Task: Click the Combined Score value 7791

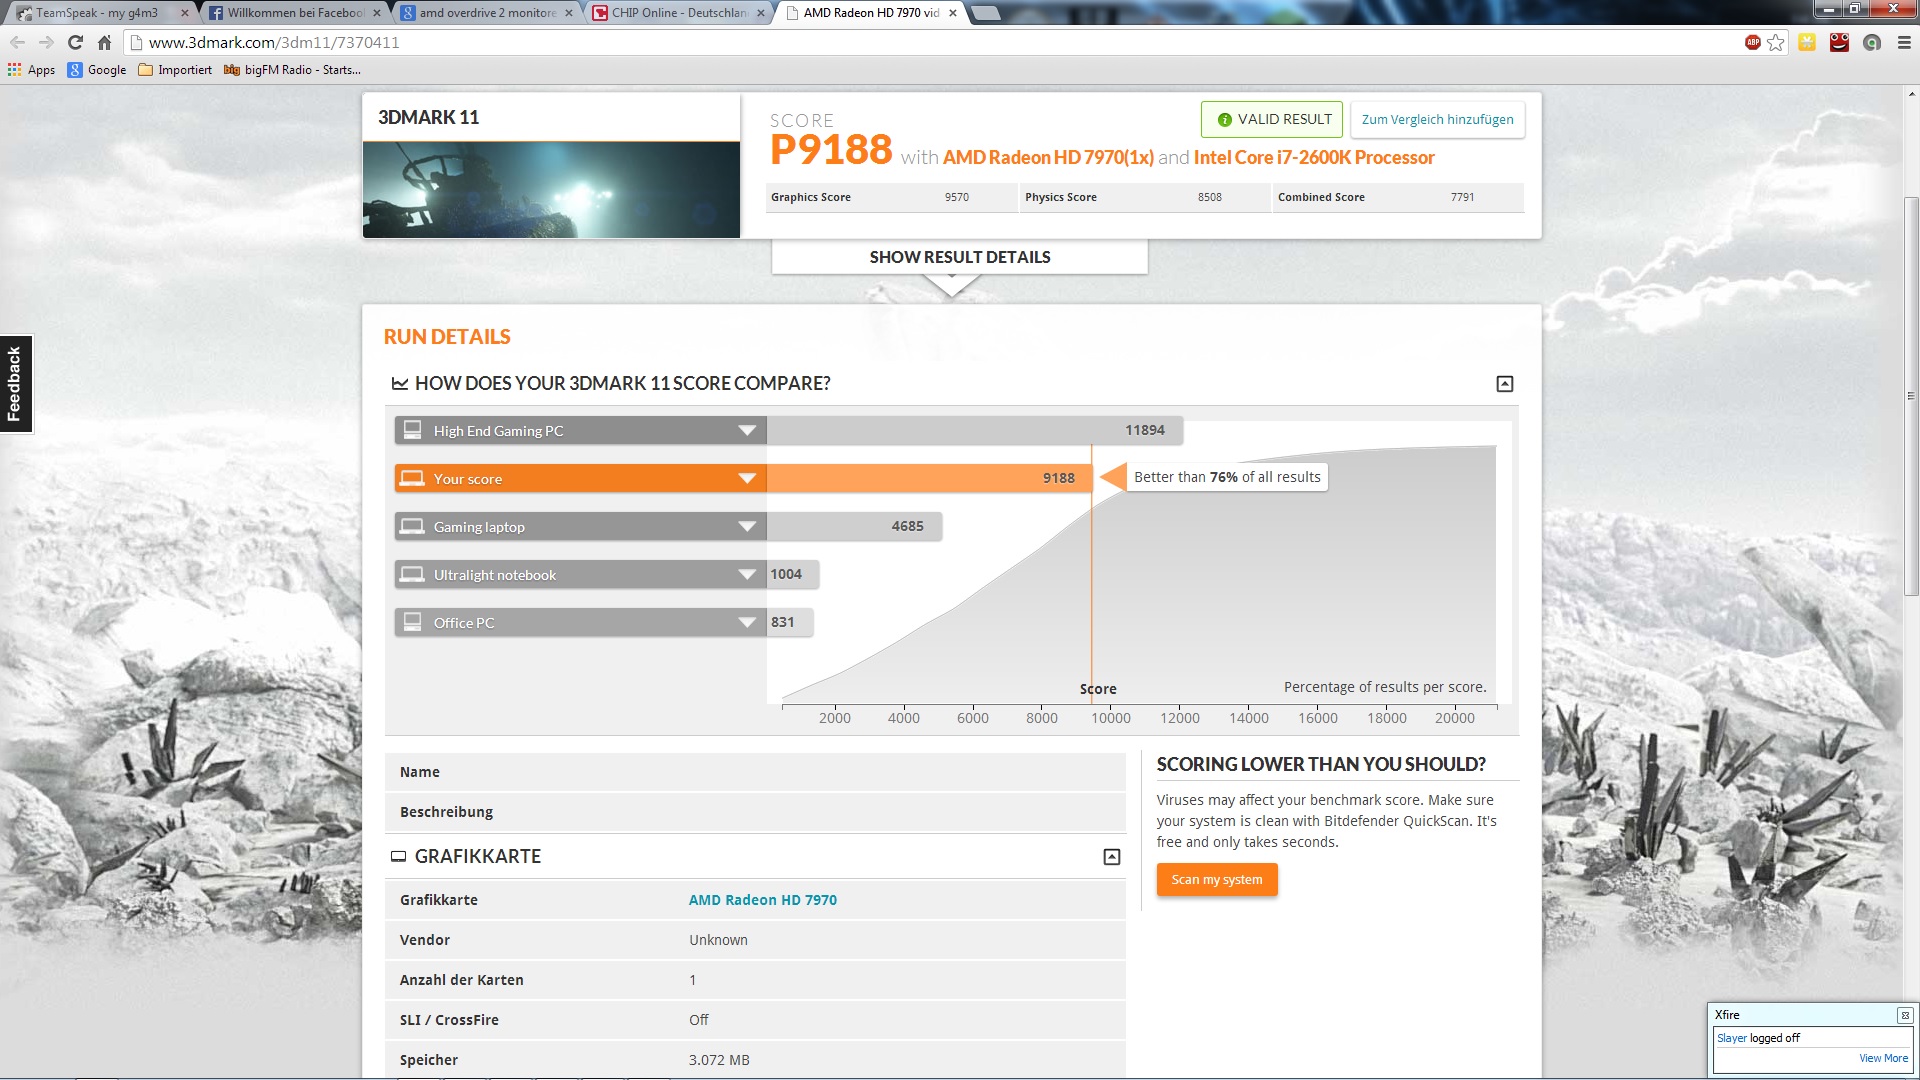Action: point(1463,197)
